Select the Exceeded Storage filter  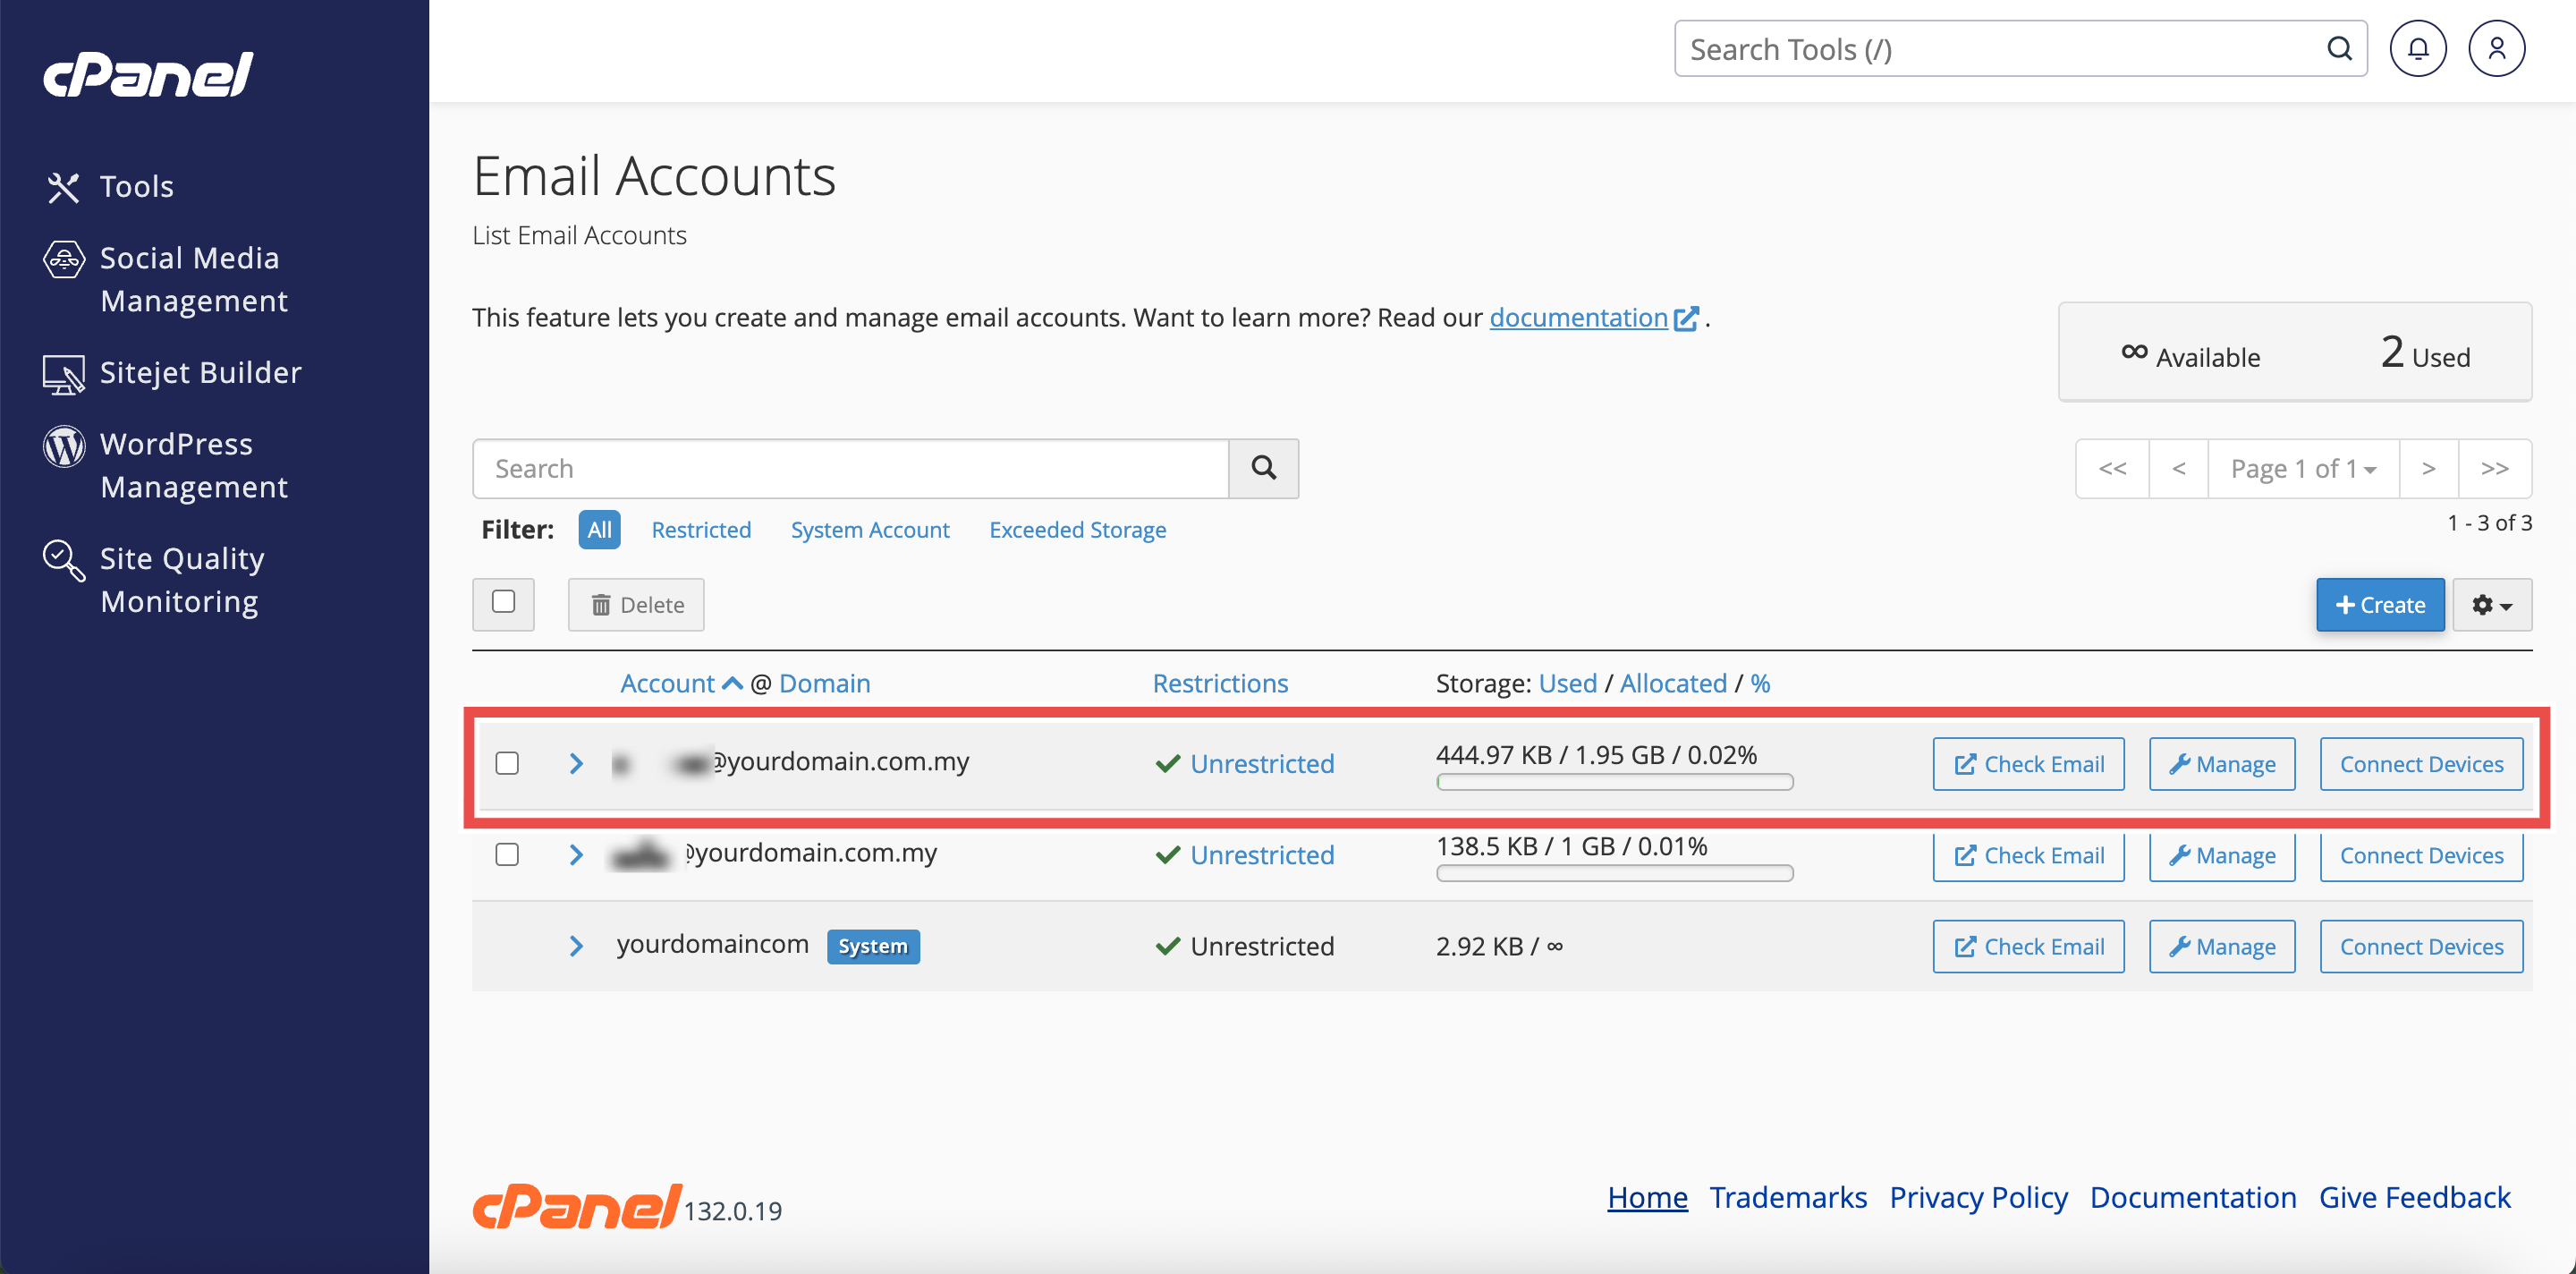[1077, 529]
